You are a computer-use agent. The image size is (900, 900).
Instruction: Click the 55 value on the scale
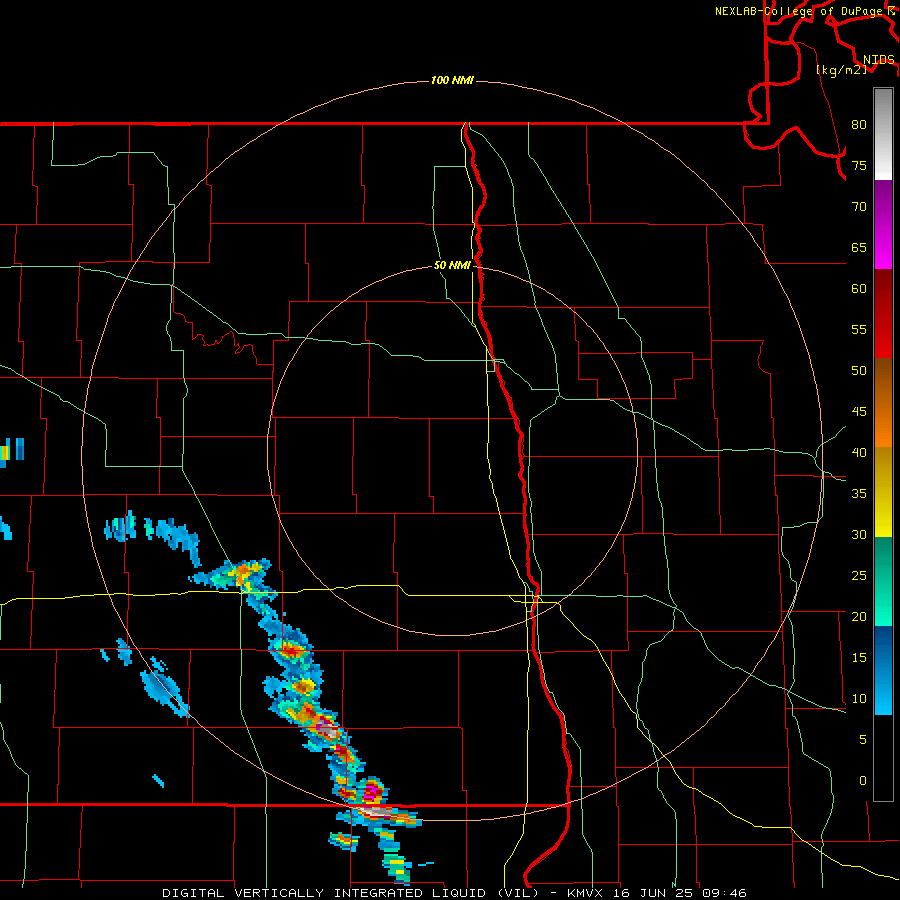859,329
